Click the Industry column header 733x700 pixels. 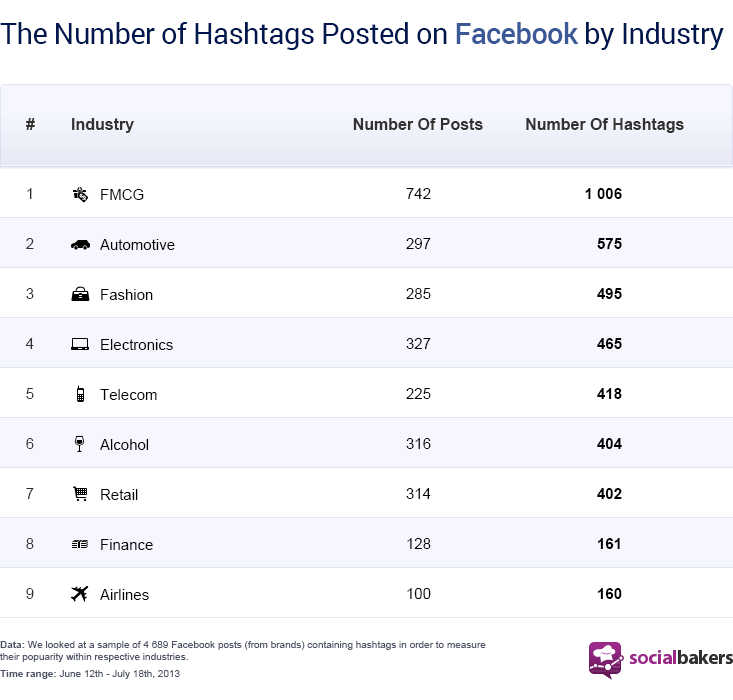tap(102, 125)
